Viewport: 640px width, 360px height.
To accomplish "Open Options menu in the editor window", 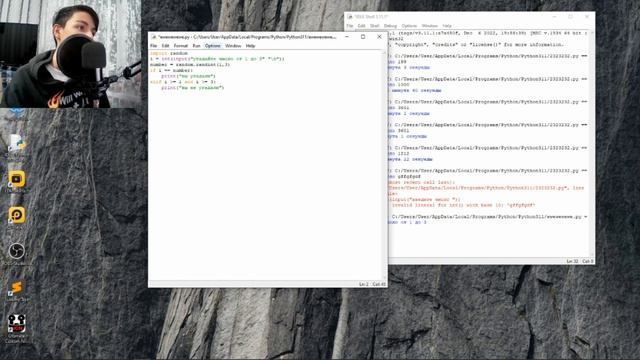I will point(213,46).
